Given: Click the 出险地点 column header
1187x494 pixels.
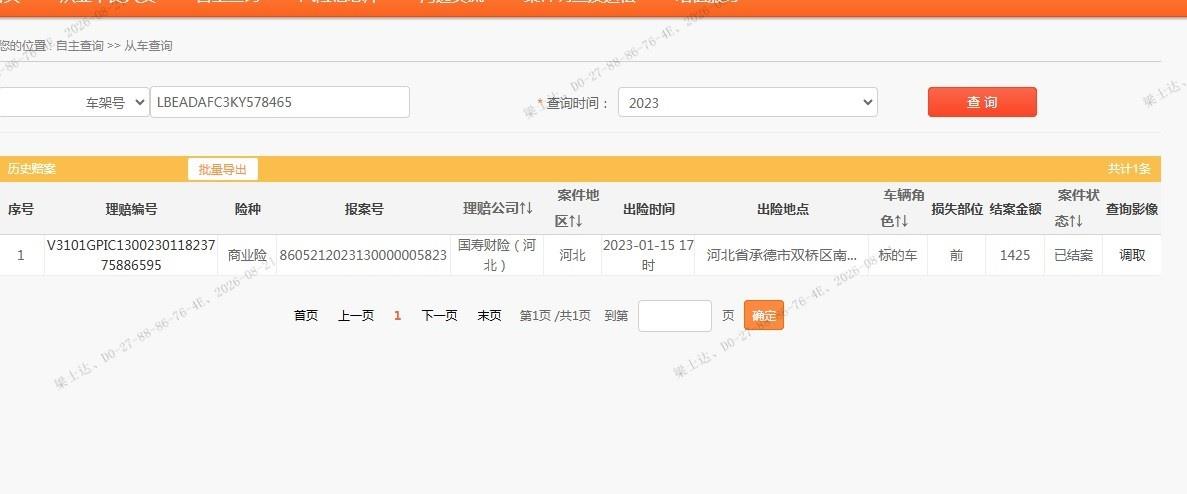Looking at the screenshot, I should 783,209.
